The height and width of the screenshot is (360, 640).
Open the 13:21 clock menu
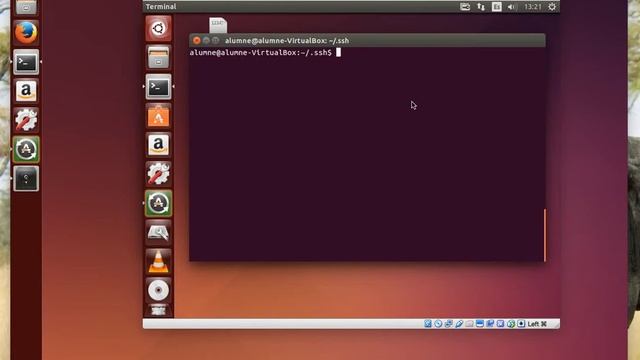point(533,7)
